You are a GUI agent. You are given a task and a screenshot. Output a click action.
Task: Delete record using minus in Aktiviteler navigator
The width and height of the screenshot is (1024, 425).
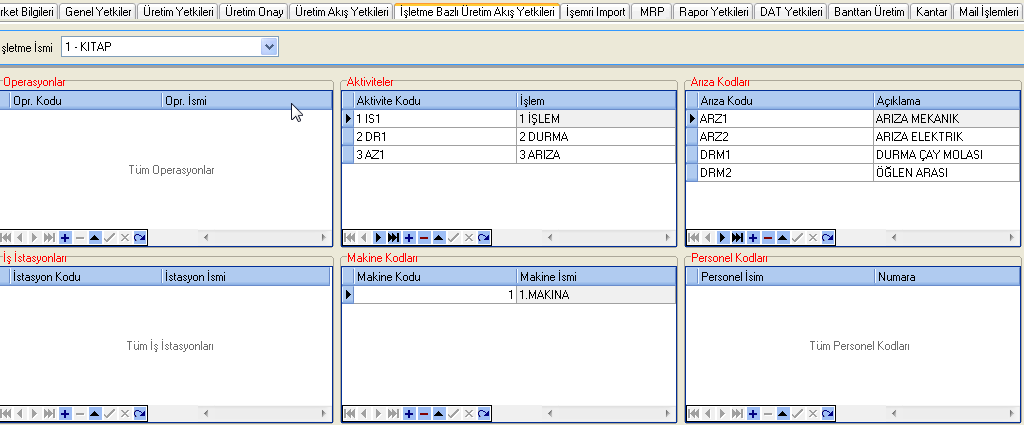click(424, 237)
